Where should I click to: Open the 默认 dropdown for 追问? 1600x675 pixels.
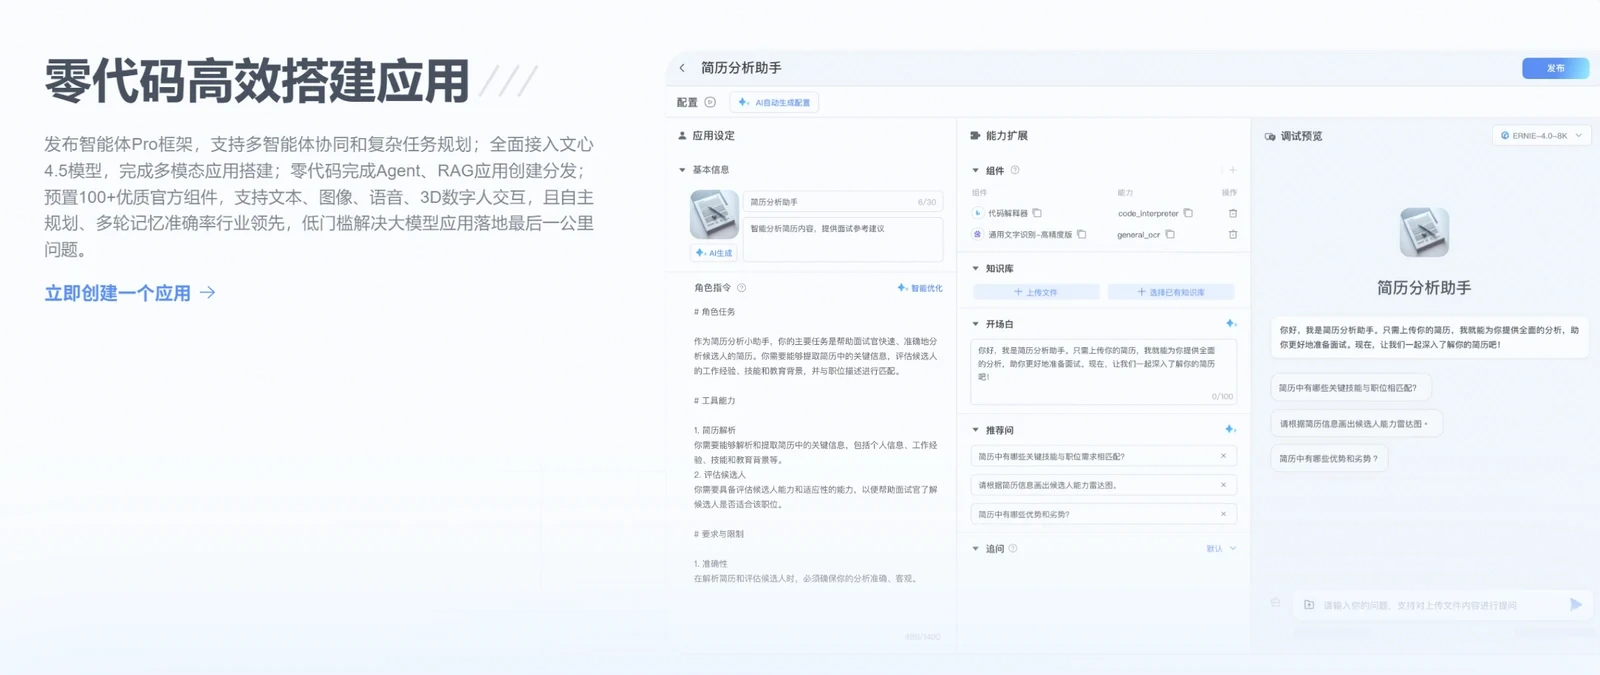[1221, 549]
